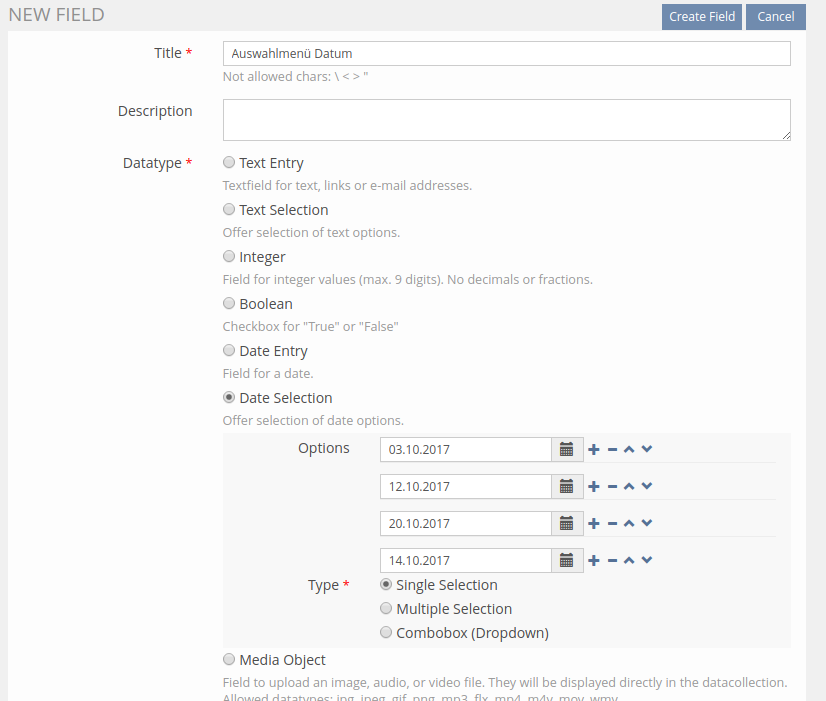Click the Create Field button

pyautogui.click(x=701, y=17)
